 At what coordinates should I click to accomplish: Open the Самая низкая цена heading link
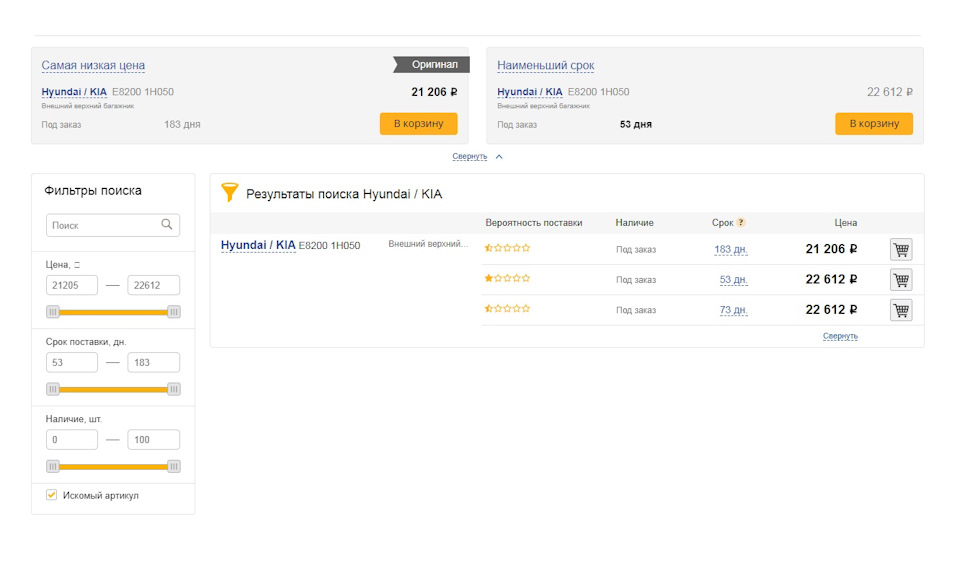click(93, 65)
